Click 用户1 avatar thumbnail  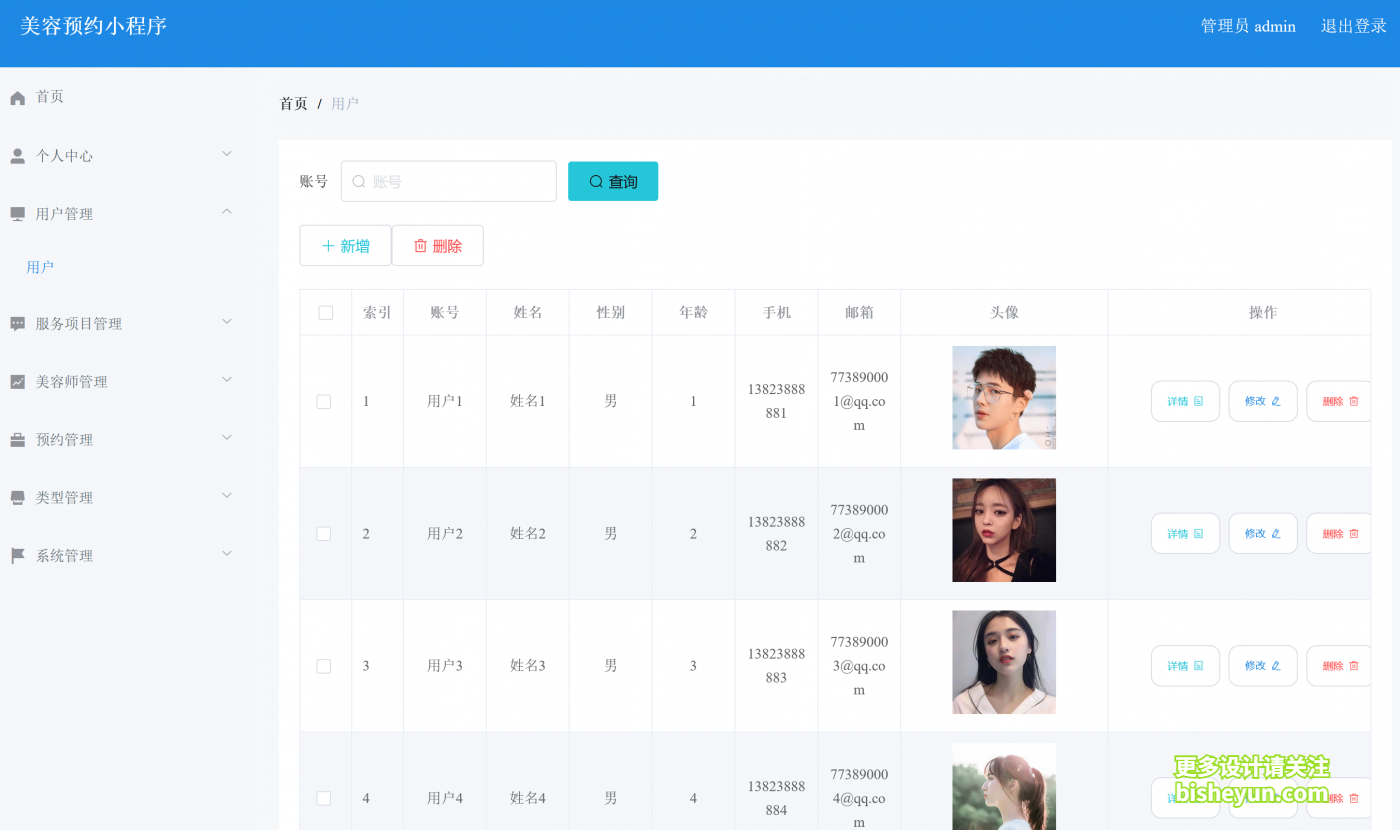(x=1004, y=398)
